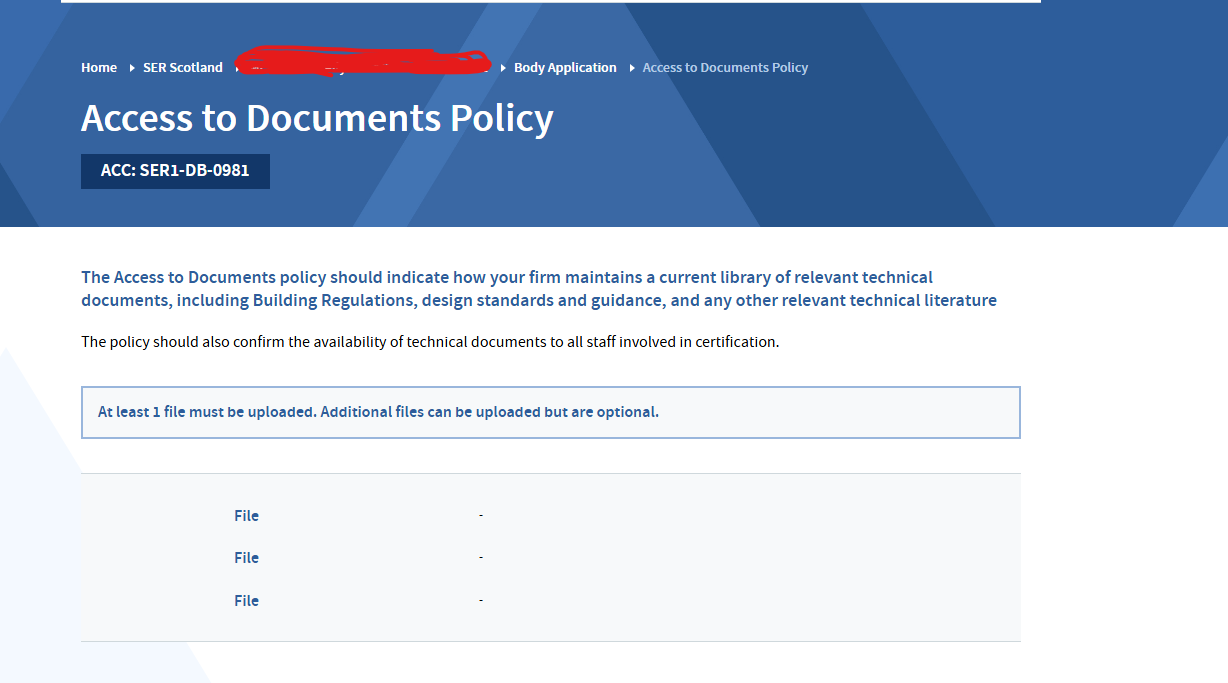Click the third File label
This screenshot has width=1228, height=683.
[246, 601]
